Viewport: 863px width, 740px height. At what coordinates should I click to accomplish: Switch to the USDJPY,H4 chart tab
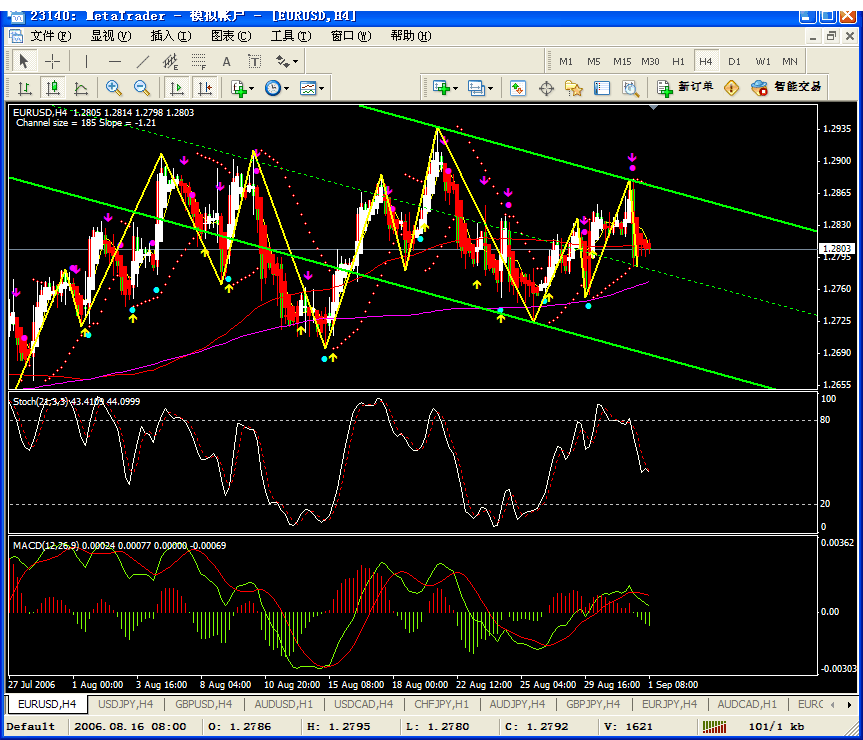click(x=125, y=704)
